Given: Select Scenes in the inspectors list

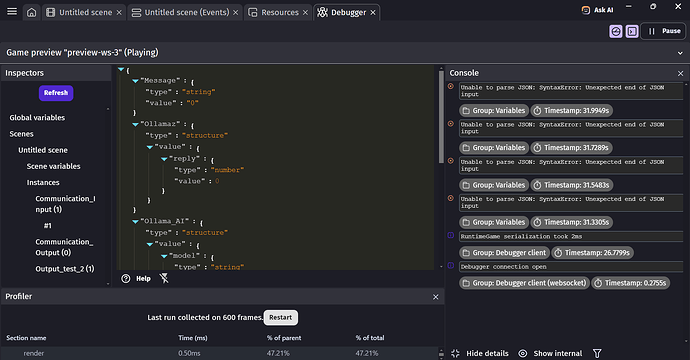Looking at the screenshot, I should pos(22,134).
